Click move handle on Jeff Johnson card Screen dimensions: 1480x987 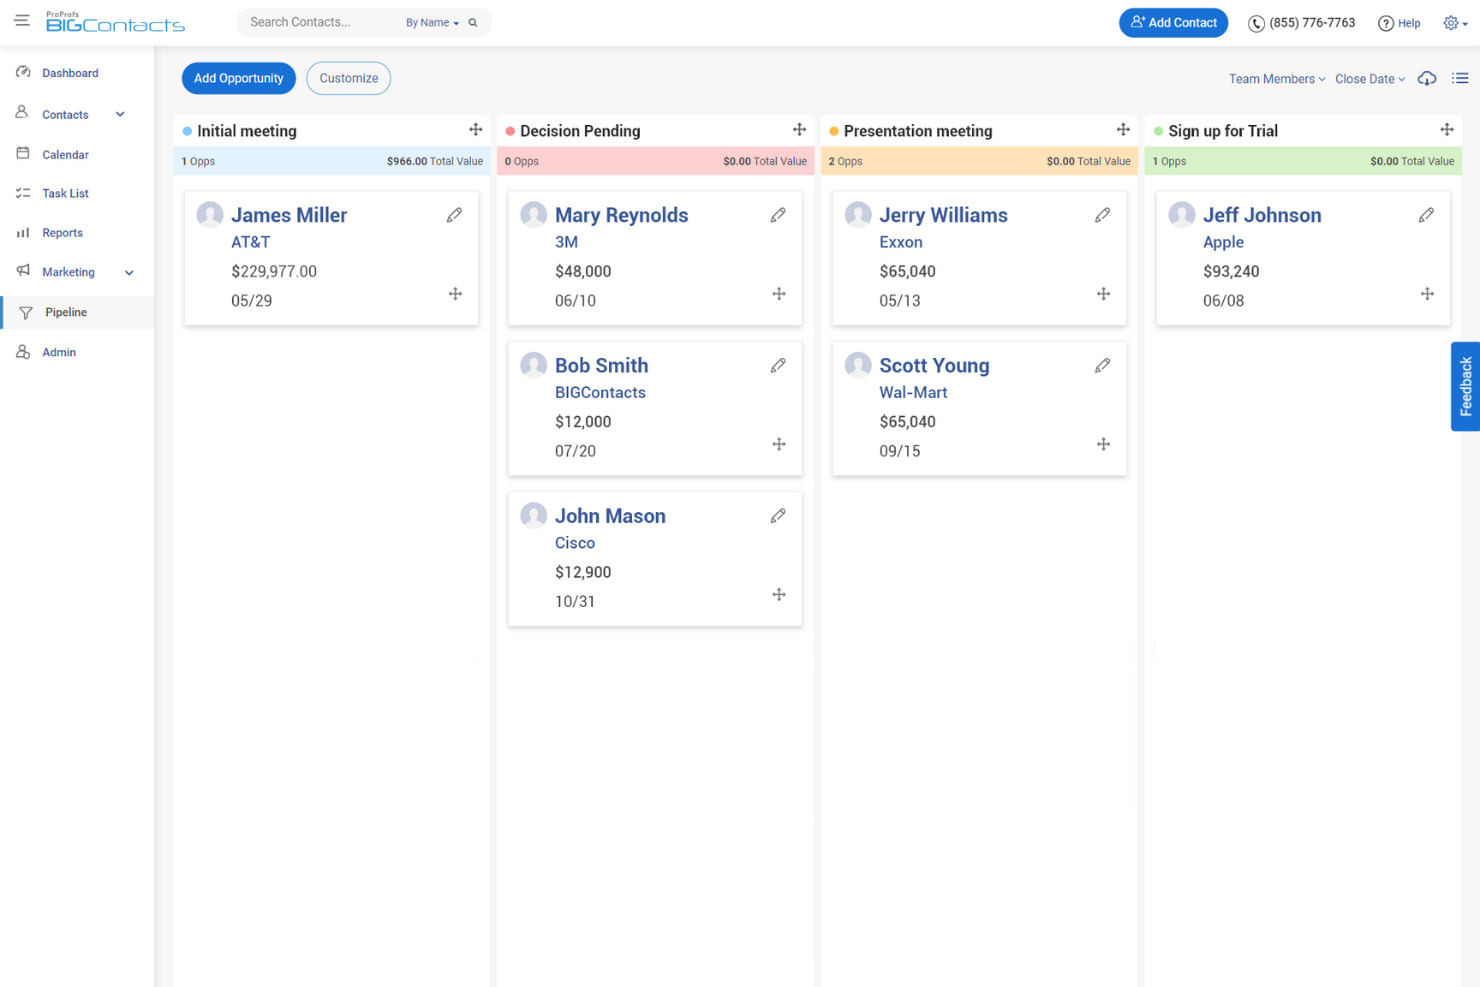pyautogui.click(x=1427, y=294)
